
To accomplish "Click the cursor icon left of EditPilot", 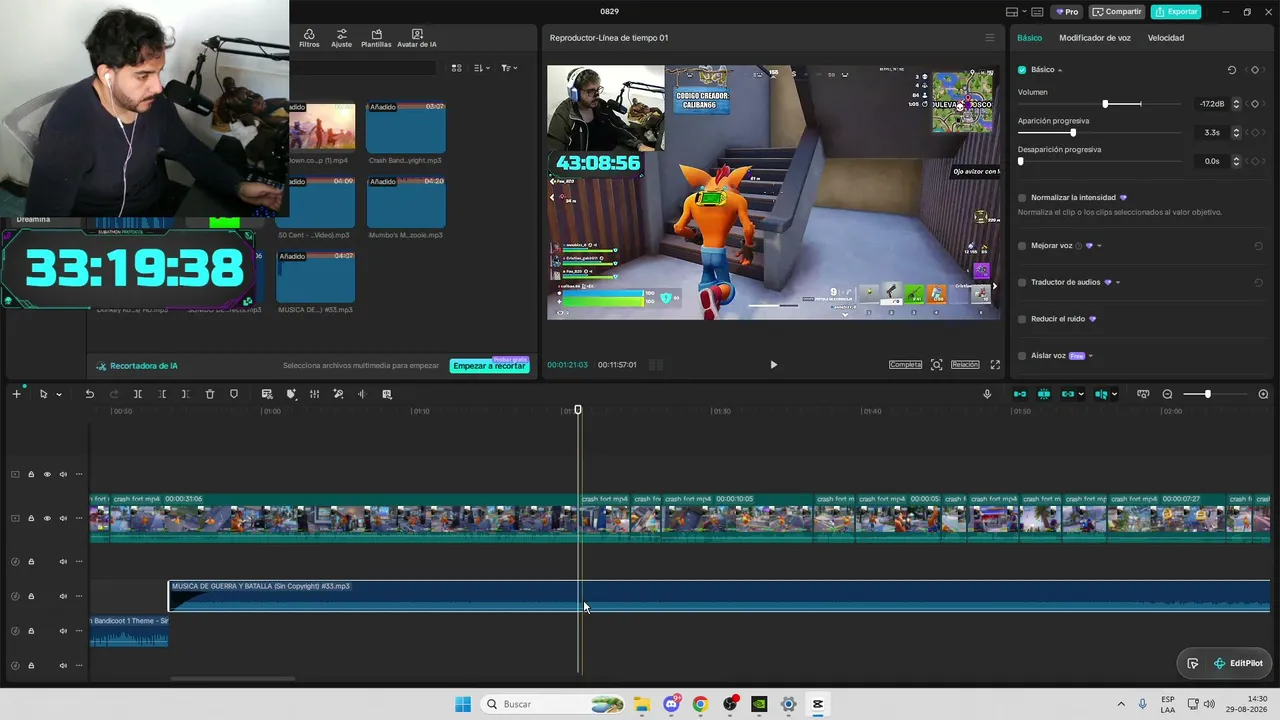I will click(1193, 663).
